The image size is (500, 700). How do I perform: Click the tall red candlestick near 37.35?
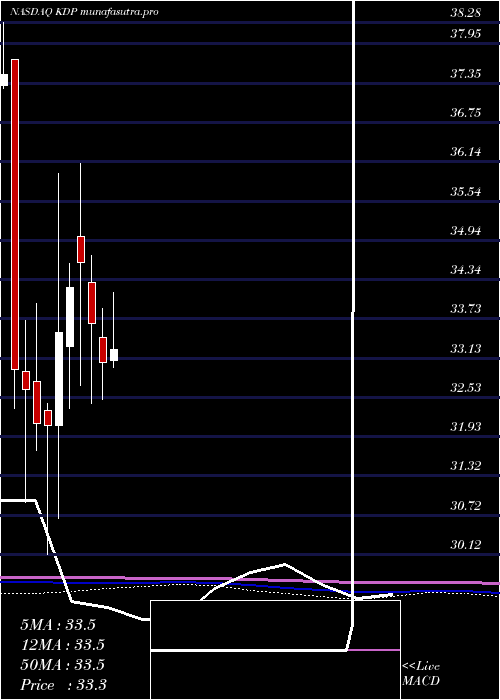(x=15, y=214)
